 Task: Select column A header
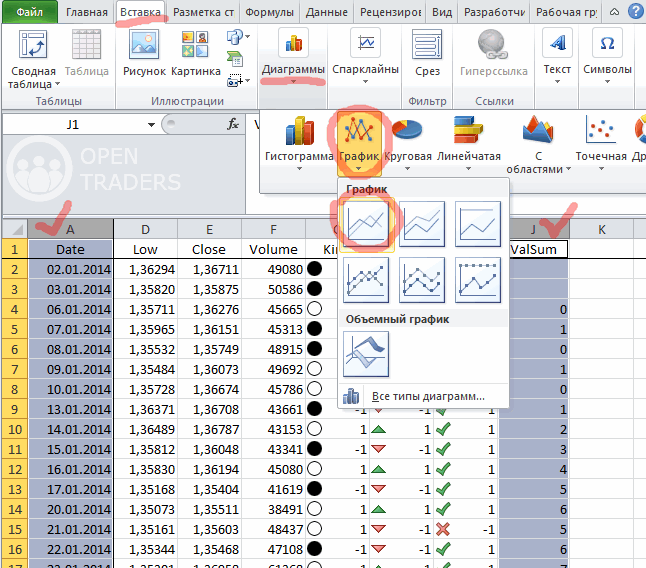click(x=70, y=229)
